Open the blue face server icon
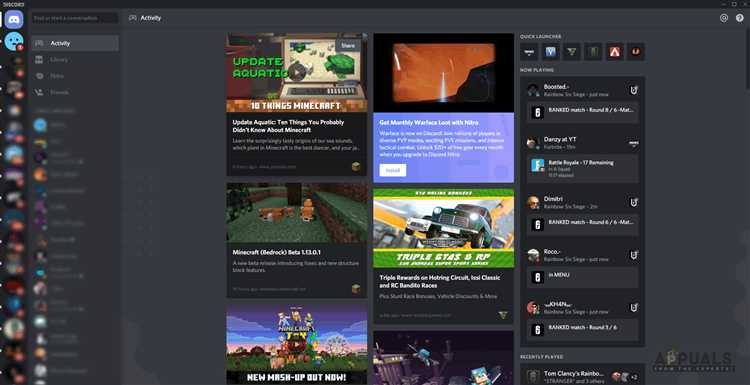750x385 pixels. (14, 42)
